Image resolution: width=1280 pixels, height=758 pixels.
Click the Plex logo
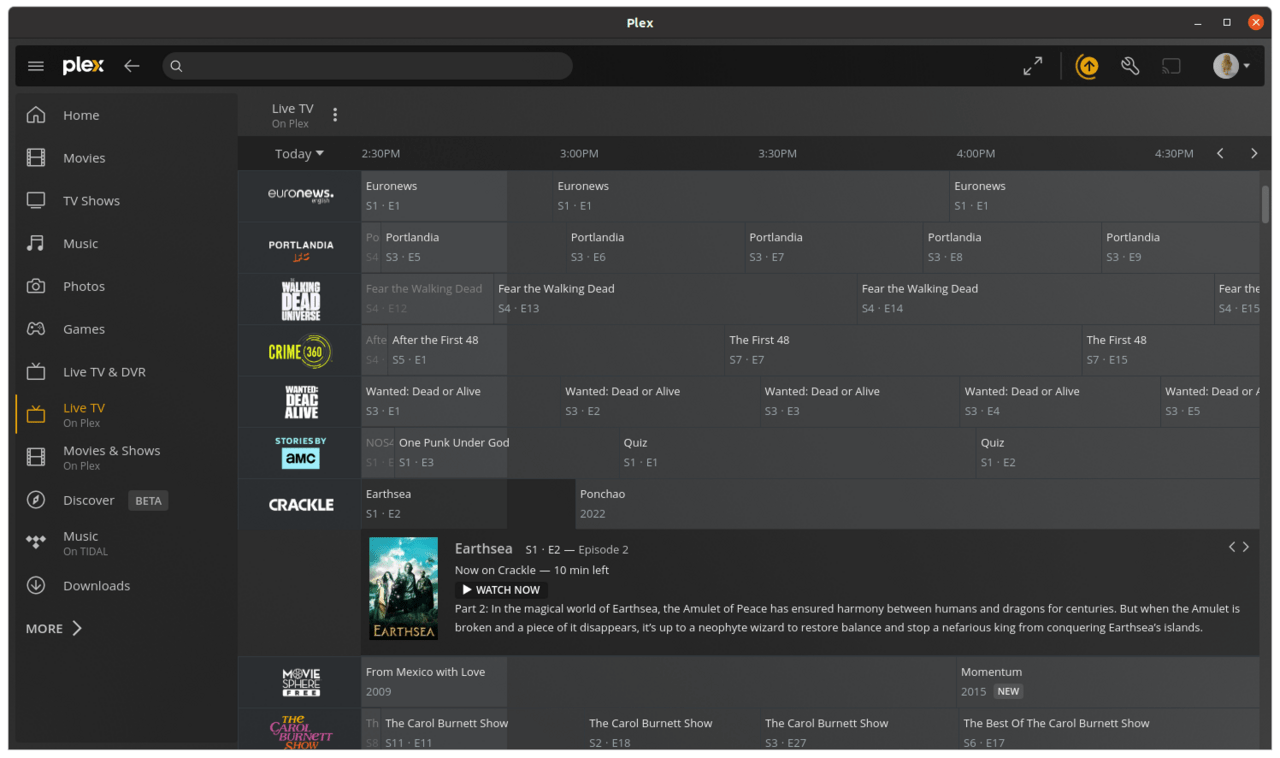pyautogui.click(x=83, y=66)
